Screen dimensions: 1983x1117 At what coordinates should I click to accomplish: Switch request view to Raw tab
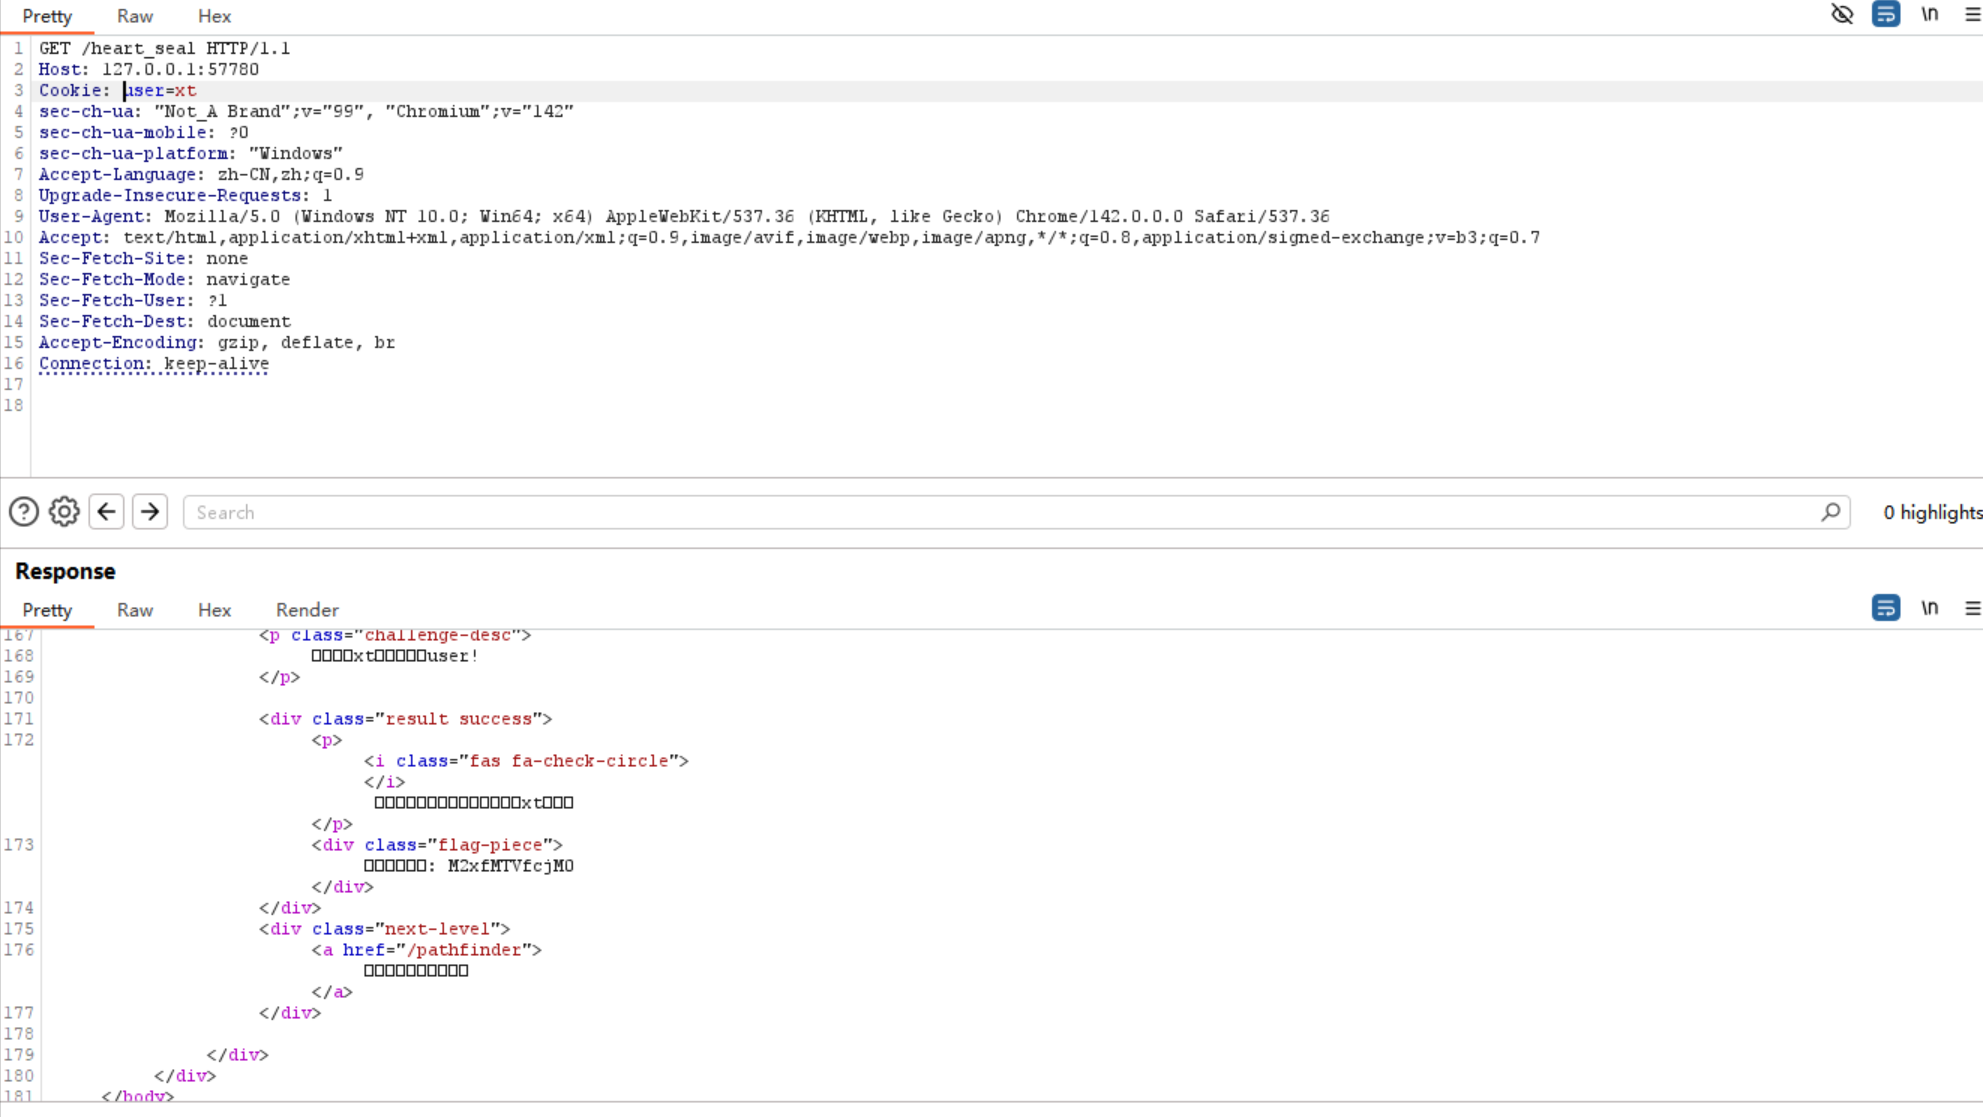pos(134,16)
